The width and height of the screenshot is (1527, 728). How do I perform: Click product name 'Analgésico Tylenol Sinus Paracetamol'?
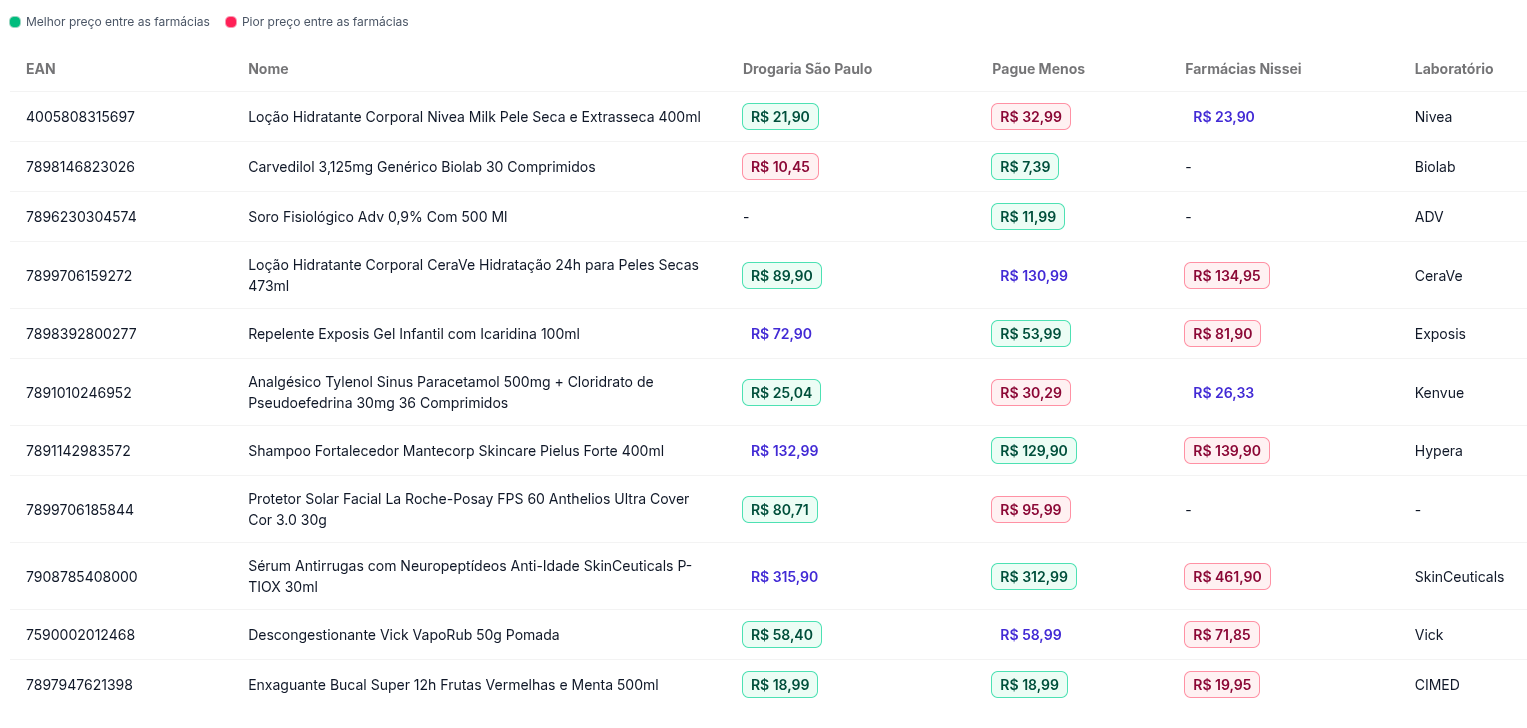pos(451,393)
